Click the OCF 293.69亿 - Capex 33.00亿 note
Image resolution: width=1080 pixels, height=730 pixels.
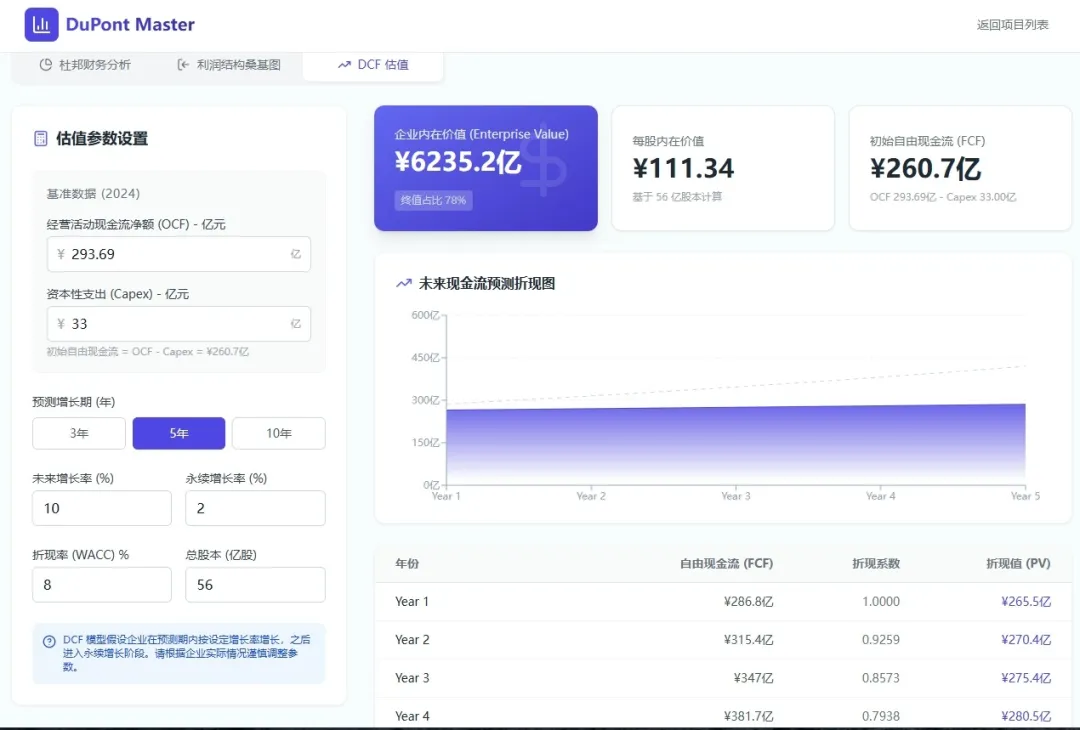click(943, 197)
